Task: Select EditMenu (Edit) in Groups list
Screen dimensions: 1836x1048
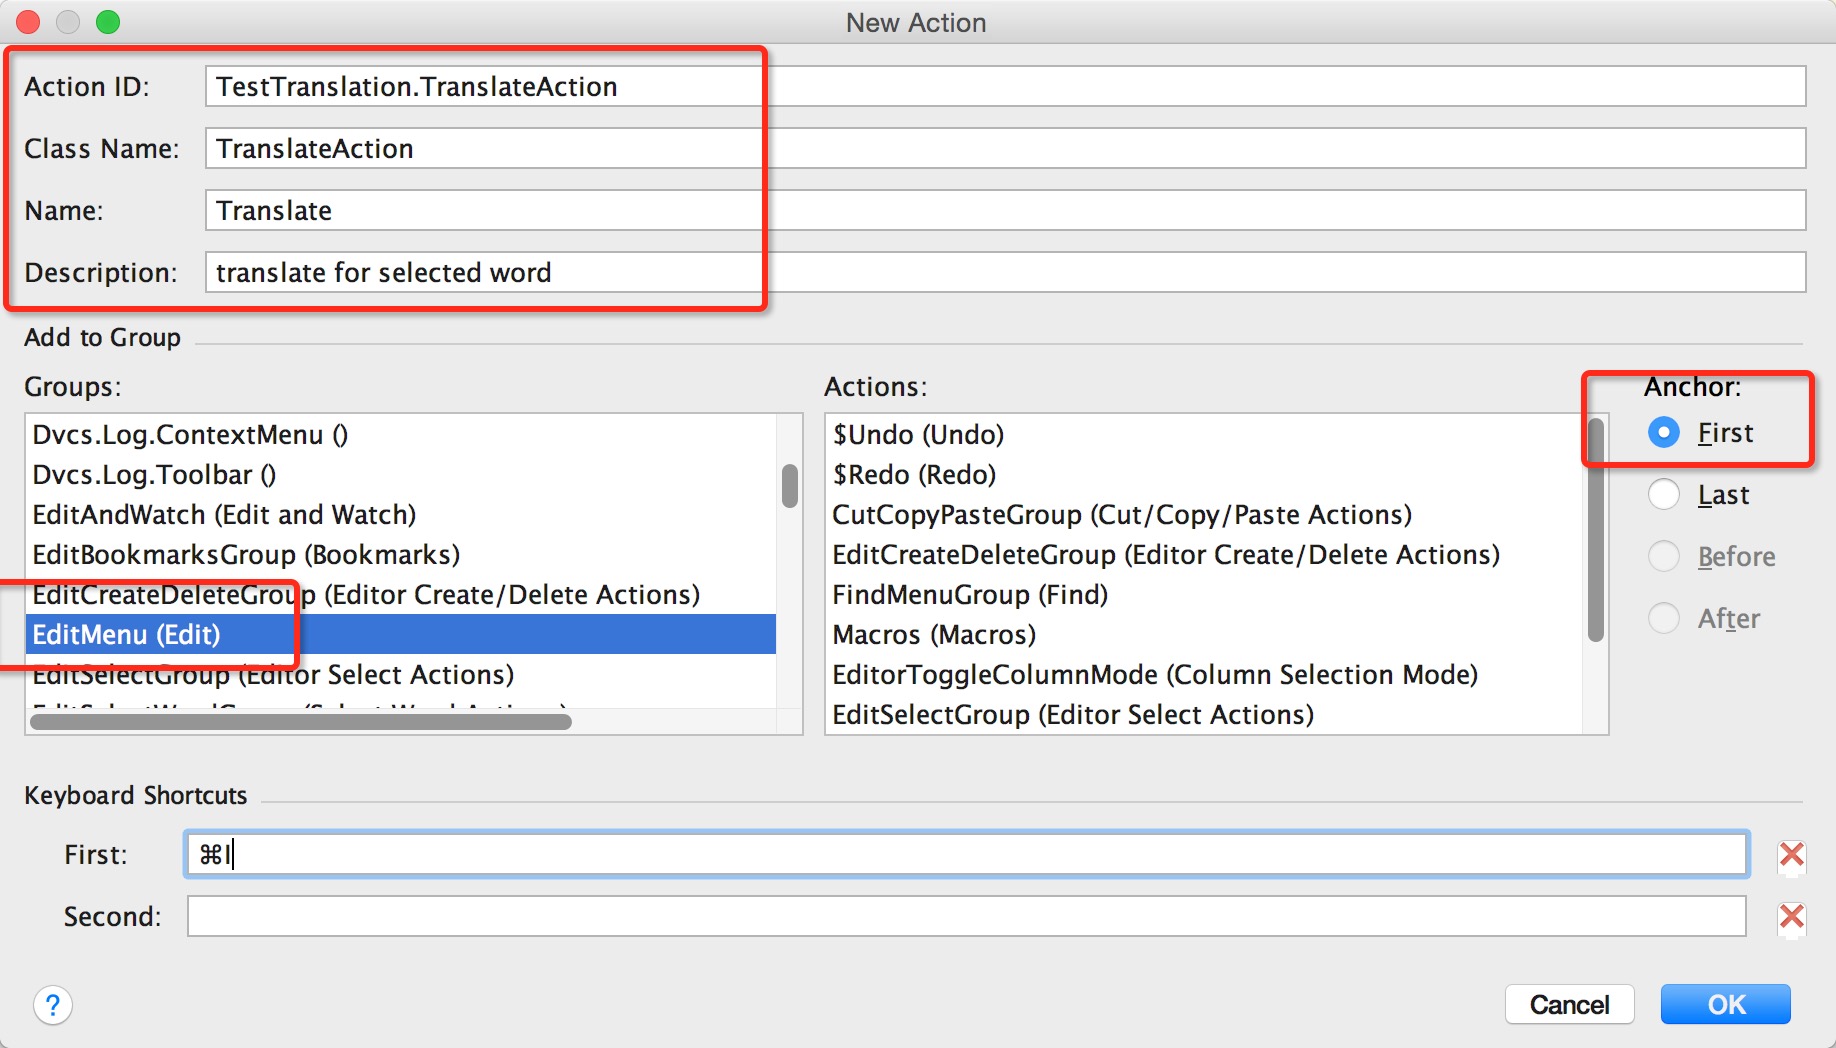Action: point(127,635)
